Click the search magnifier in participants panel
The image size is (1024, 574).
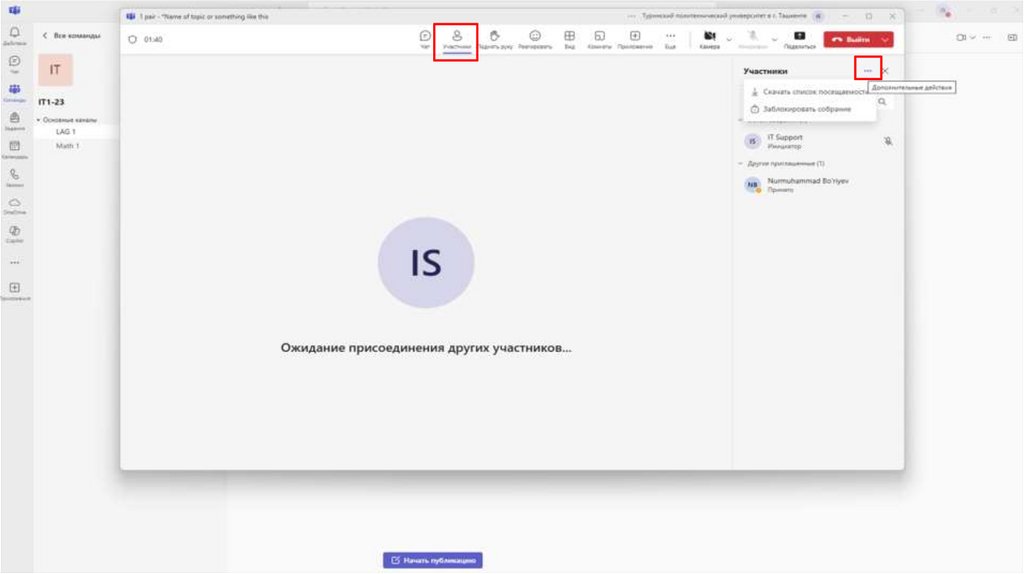click(882, 102)
